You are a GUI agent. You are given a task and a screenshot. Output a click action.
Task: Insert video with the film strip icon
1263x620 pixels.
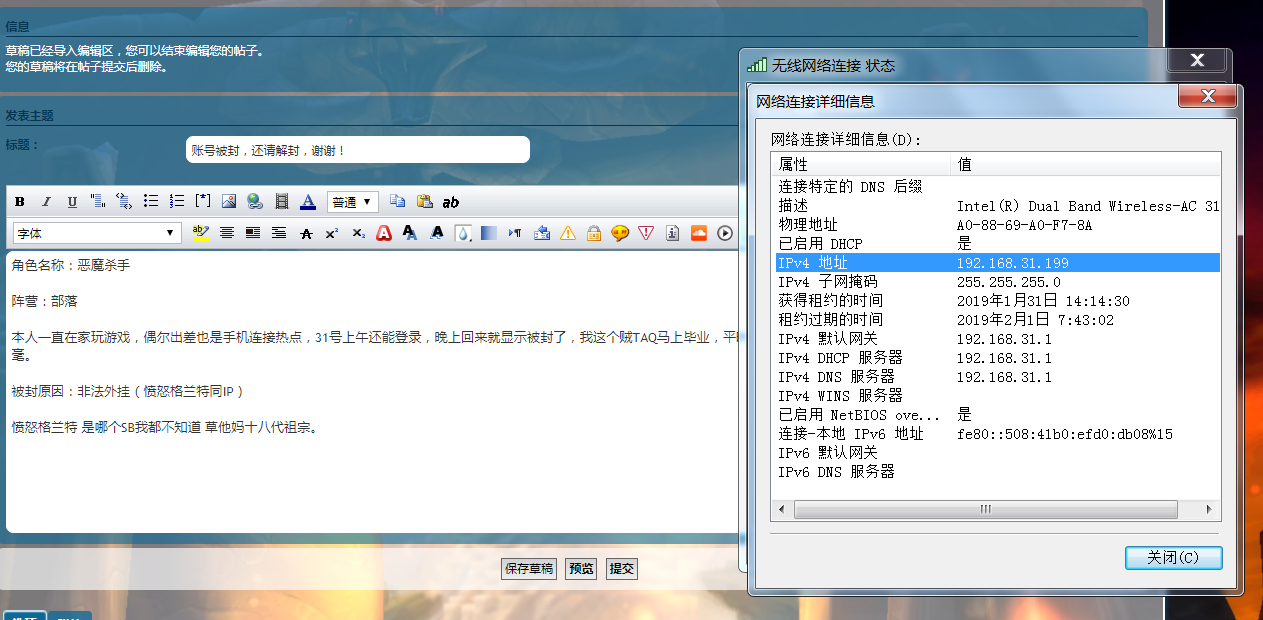pyautogui.click(x=281, y=202)
